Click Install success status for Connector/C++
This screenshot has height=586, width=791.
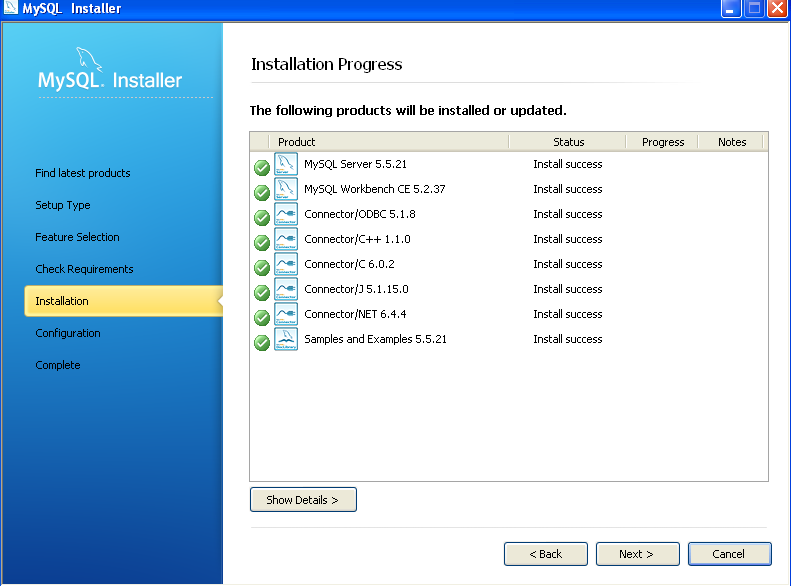pyautogui.click(x=568, y=239)
